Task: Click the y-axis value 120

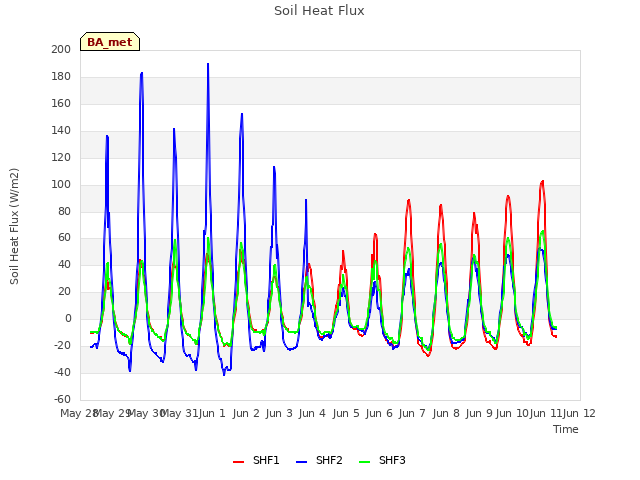Action: pyautogui.click(x=61, y=157)
